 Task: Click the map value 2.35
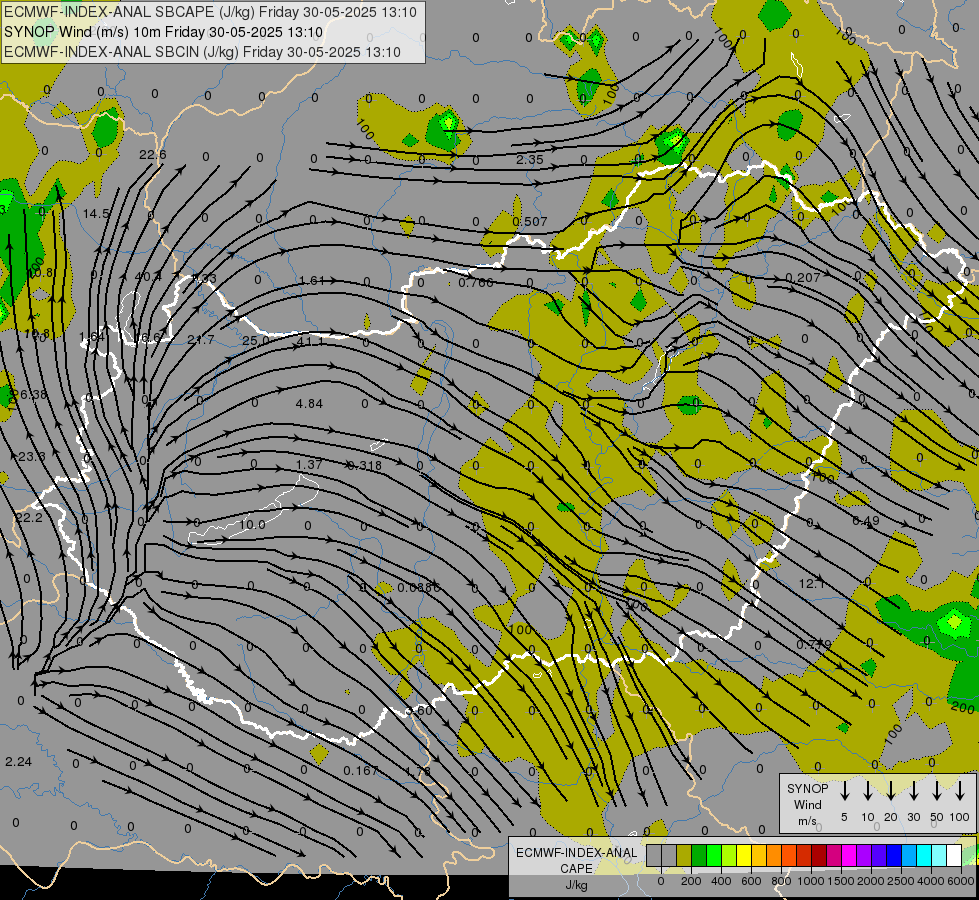pyautogui.click(x=529, y=160)
